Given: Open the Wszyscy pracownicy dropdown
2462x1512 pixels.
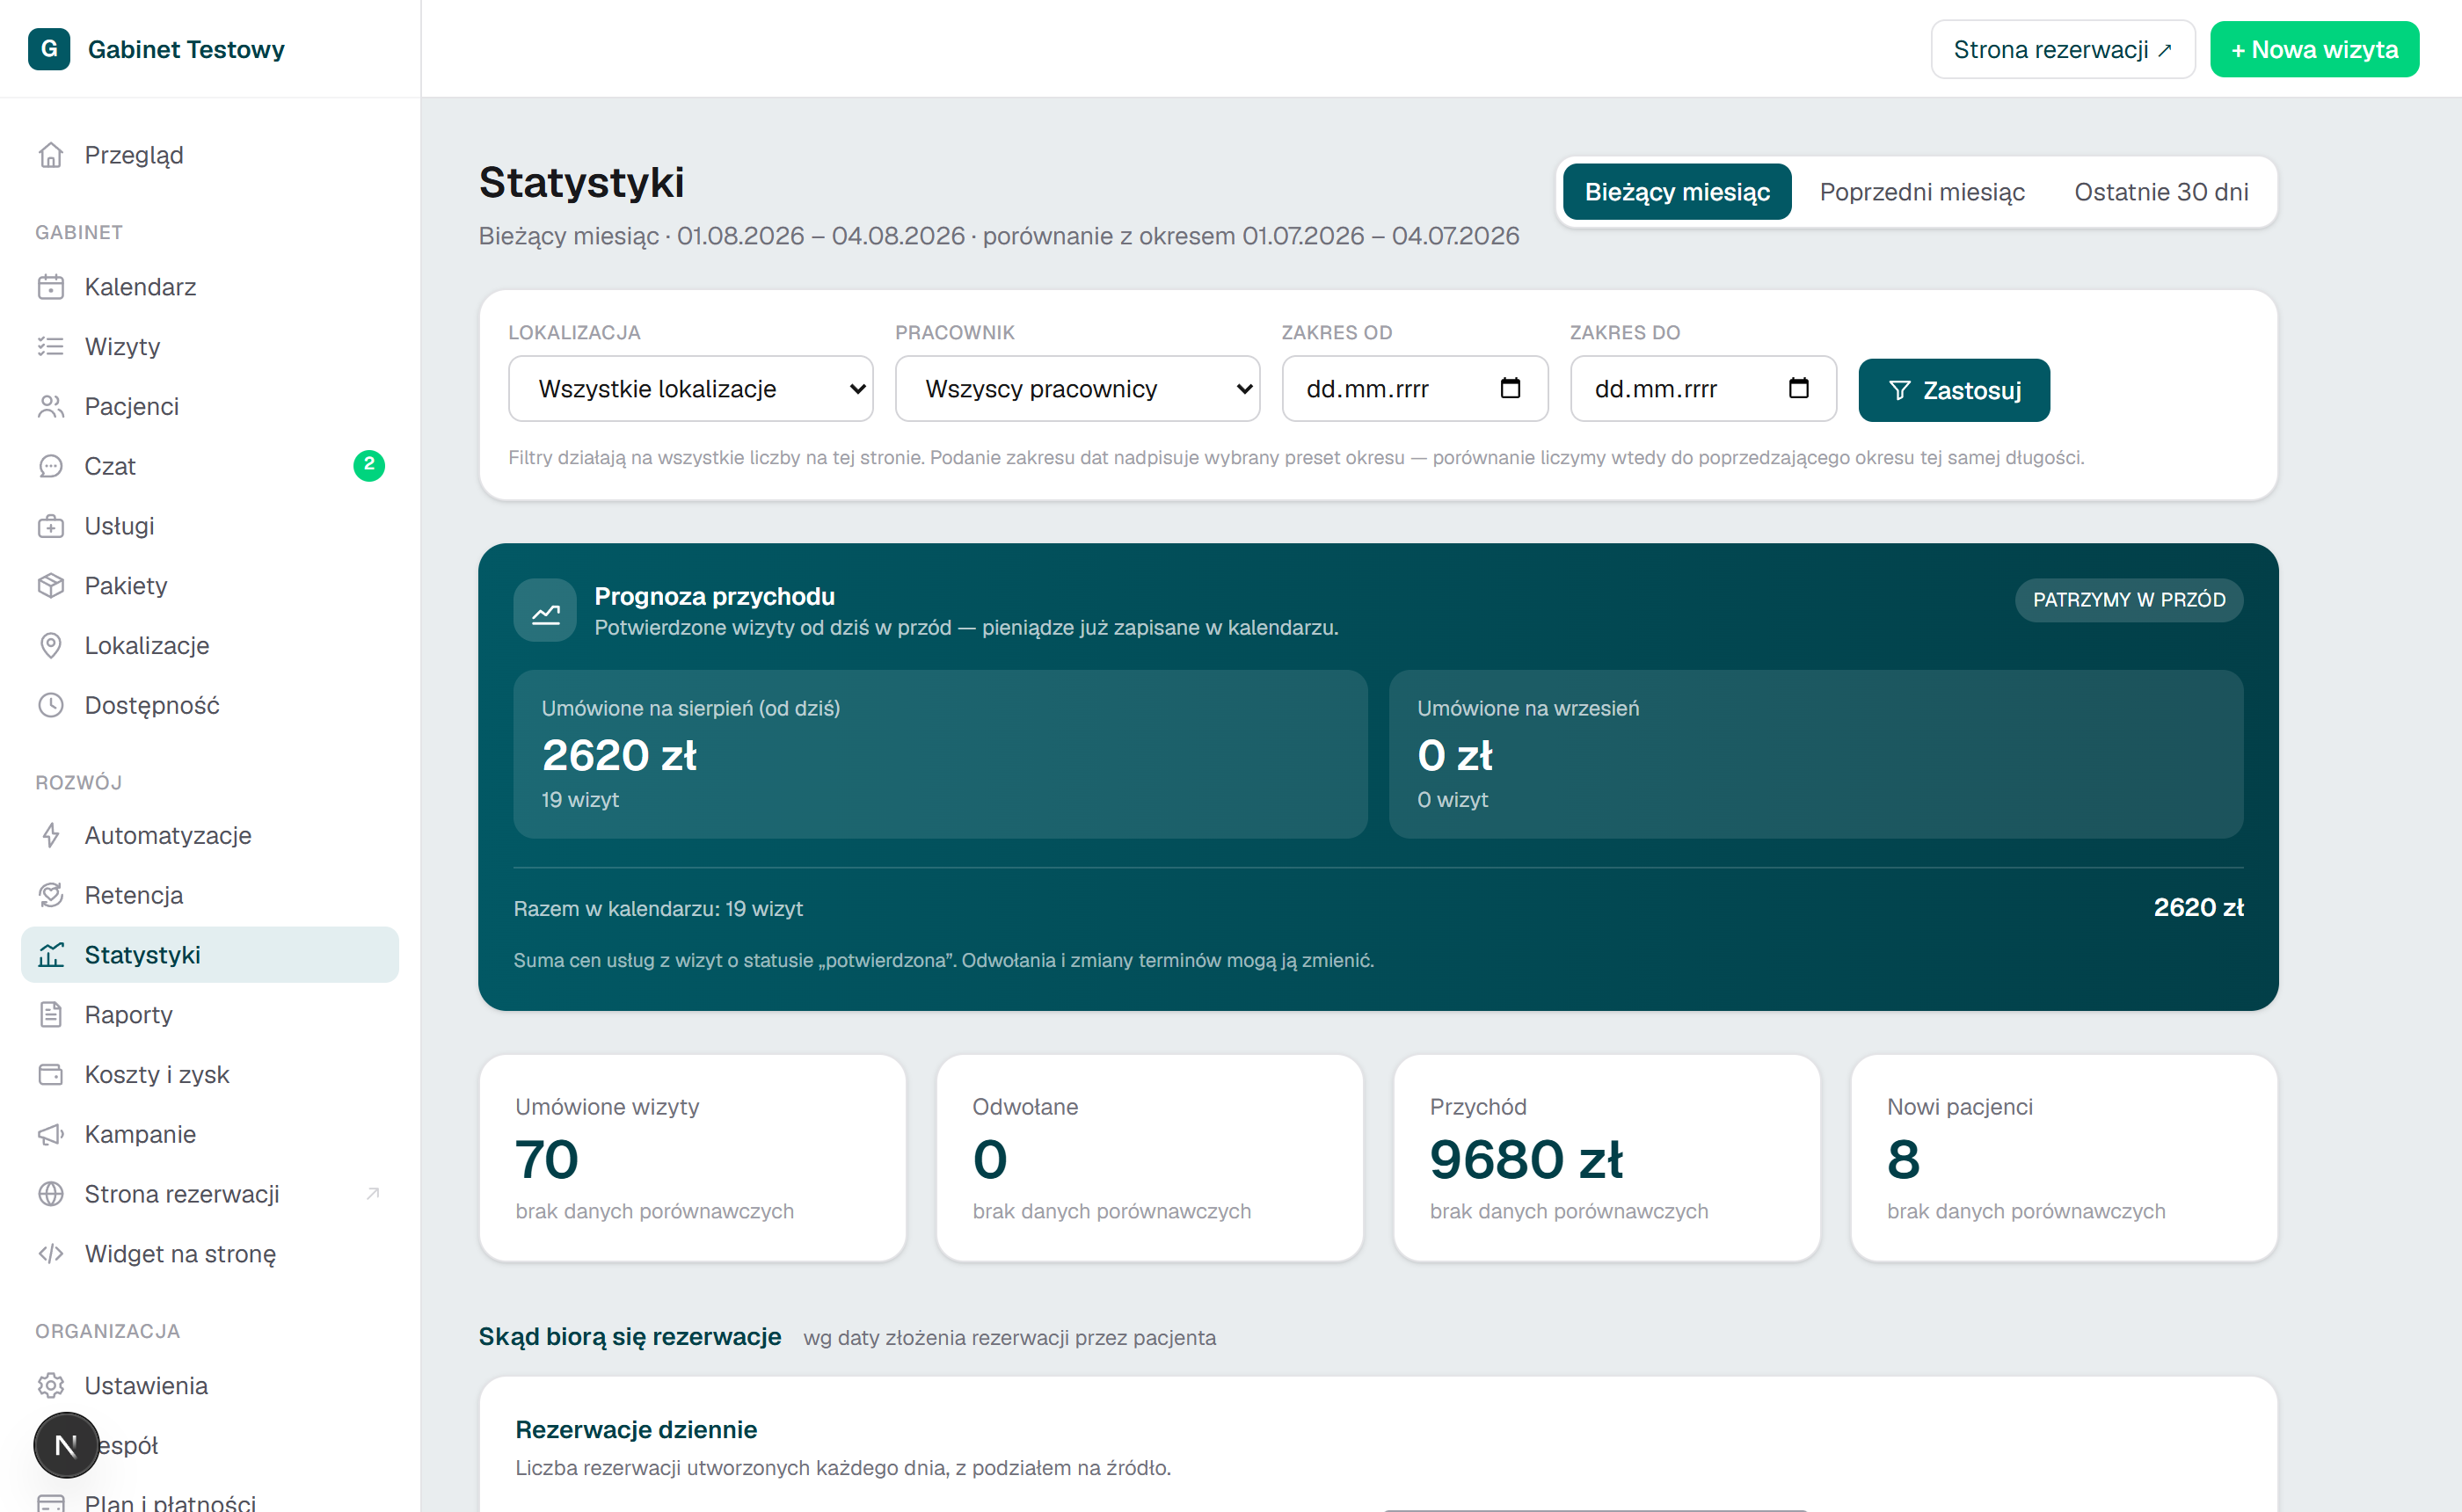Looking at the screenshot, I should (x=1077, y=389).
